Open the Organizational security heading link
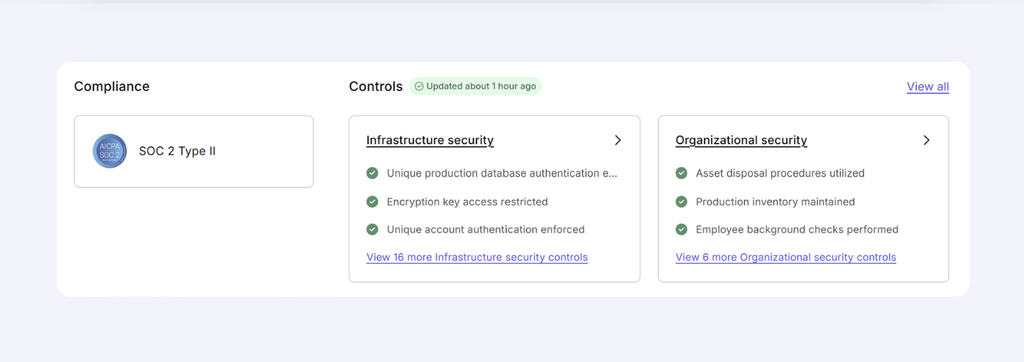This screenshot has width=1024, height=362. coord(741,140)
